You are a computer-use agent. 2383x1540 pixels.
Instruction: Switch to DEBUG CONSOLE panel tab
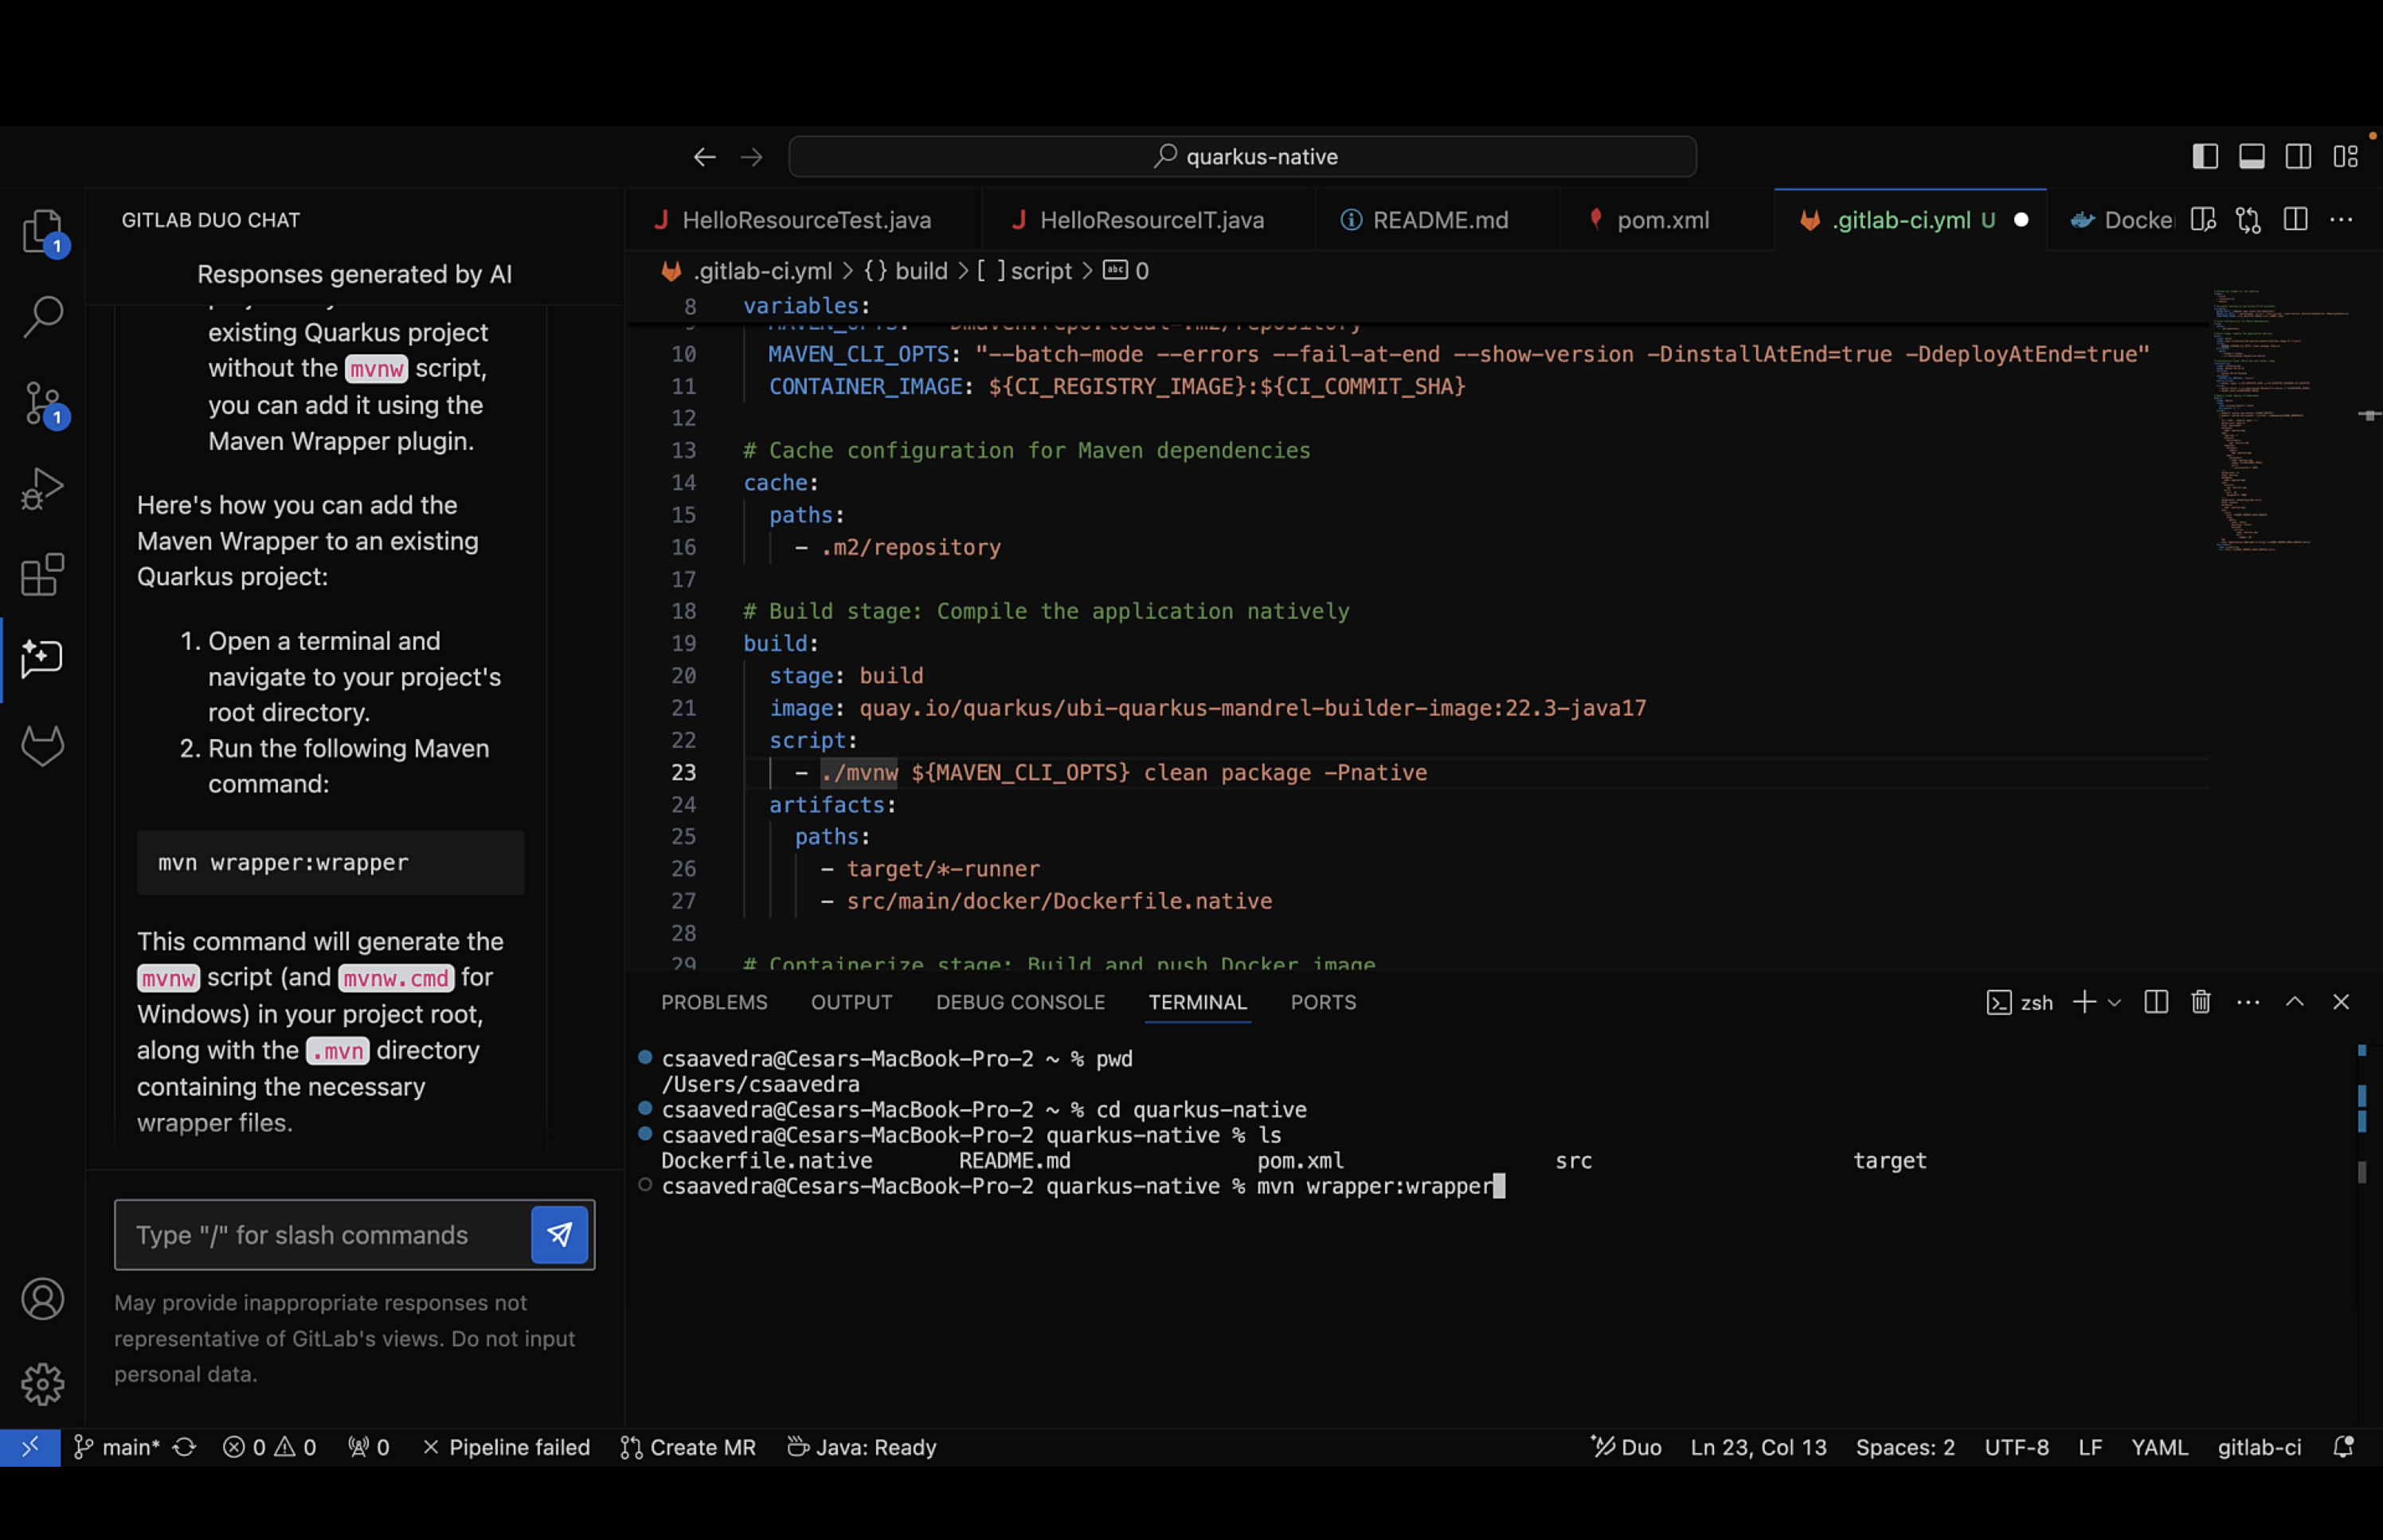[1020, 1002]
